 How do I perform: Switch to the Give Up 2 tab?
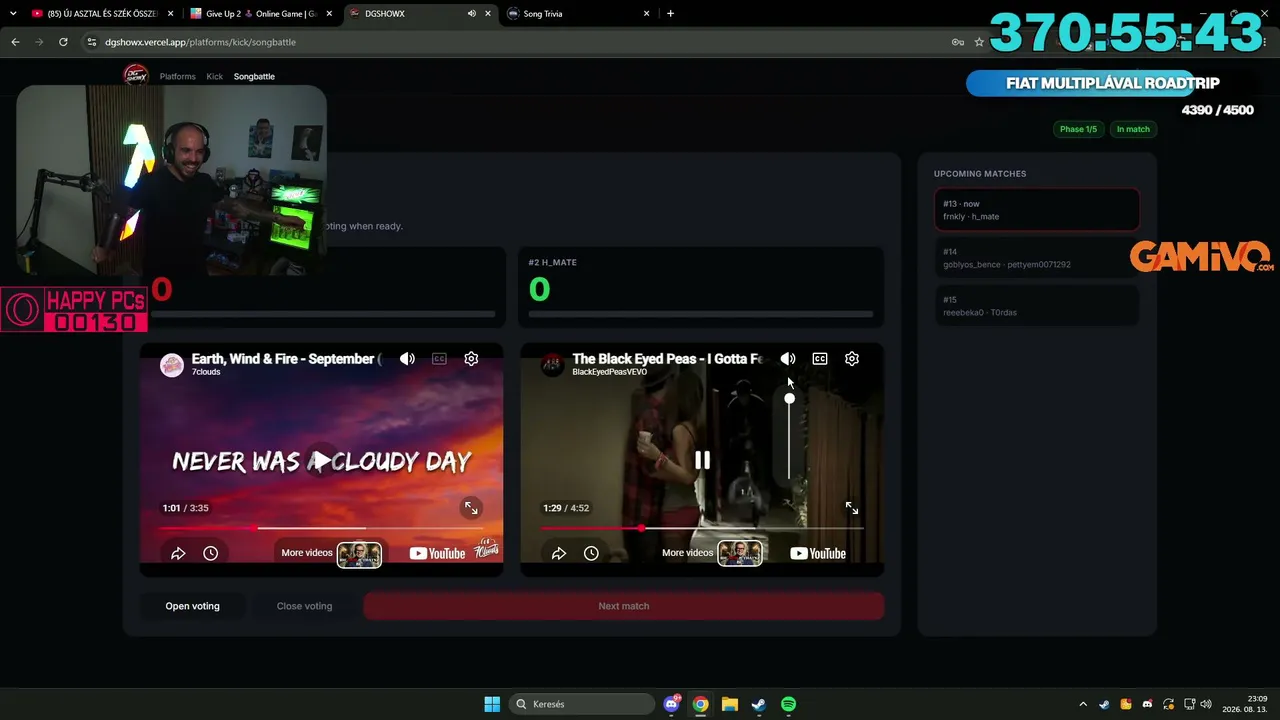click(261, 14)
